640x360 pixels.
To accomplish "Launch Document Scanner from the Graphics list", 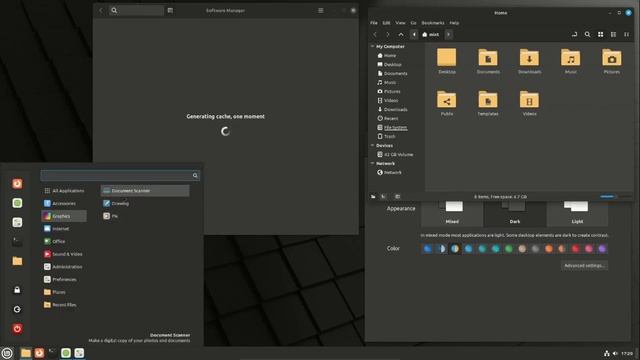I will (145, 191).
